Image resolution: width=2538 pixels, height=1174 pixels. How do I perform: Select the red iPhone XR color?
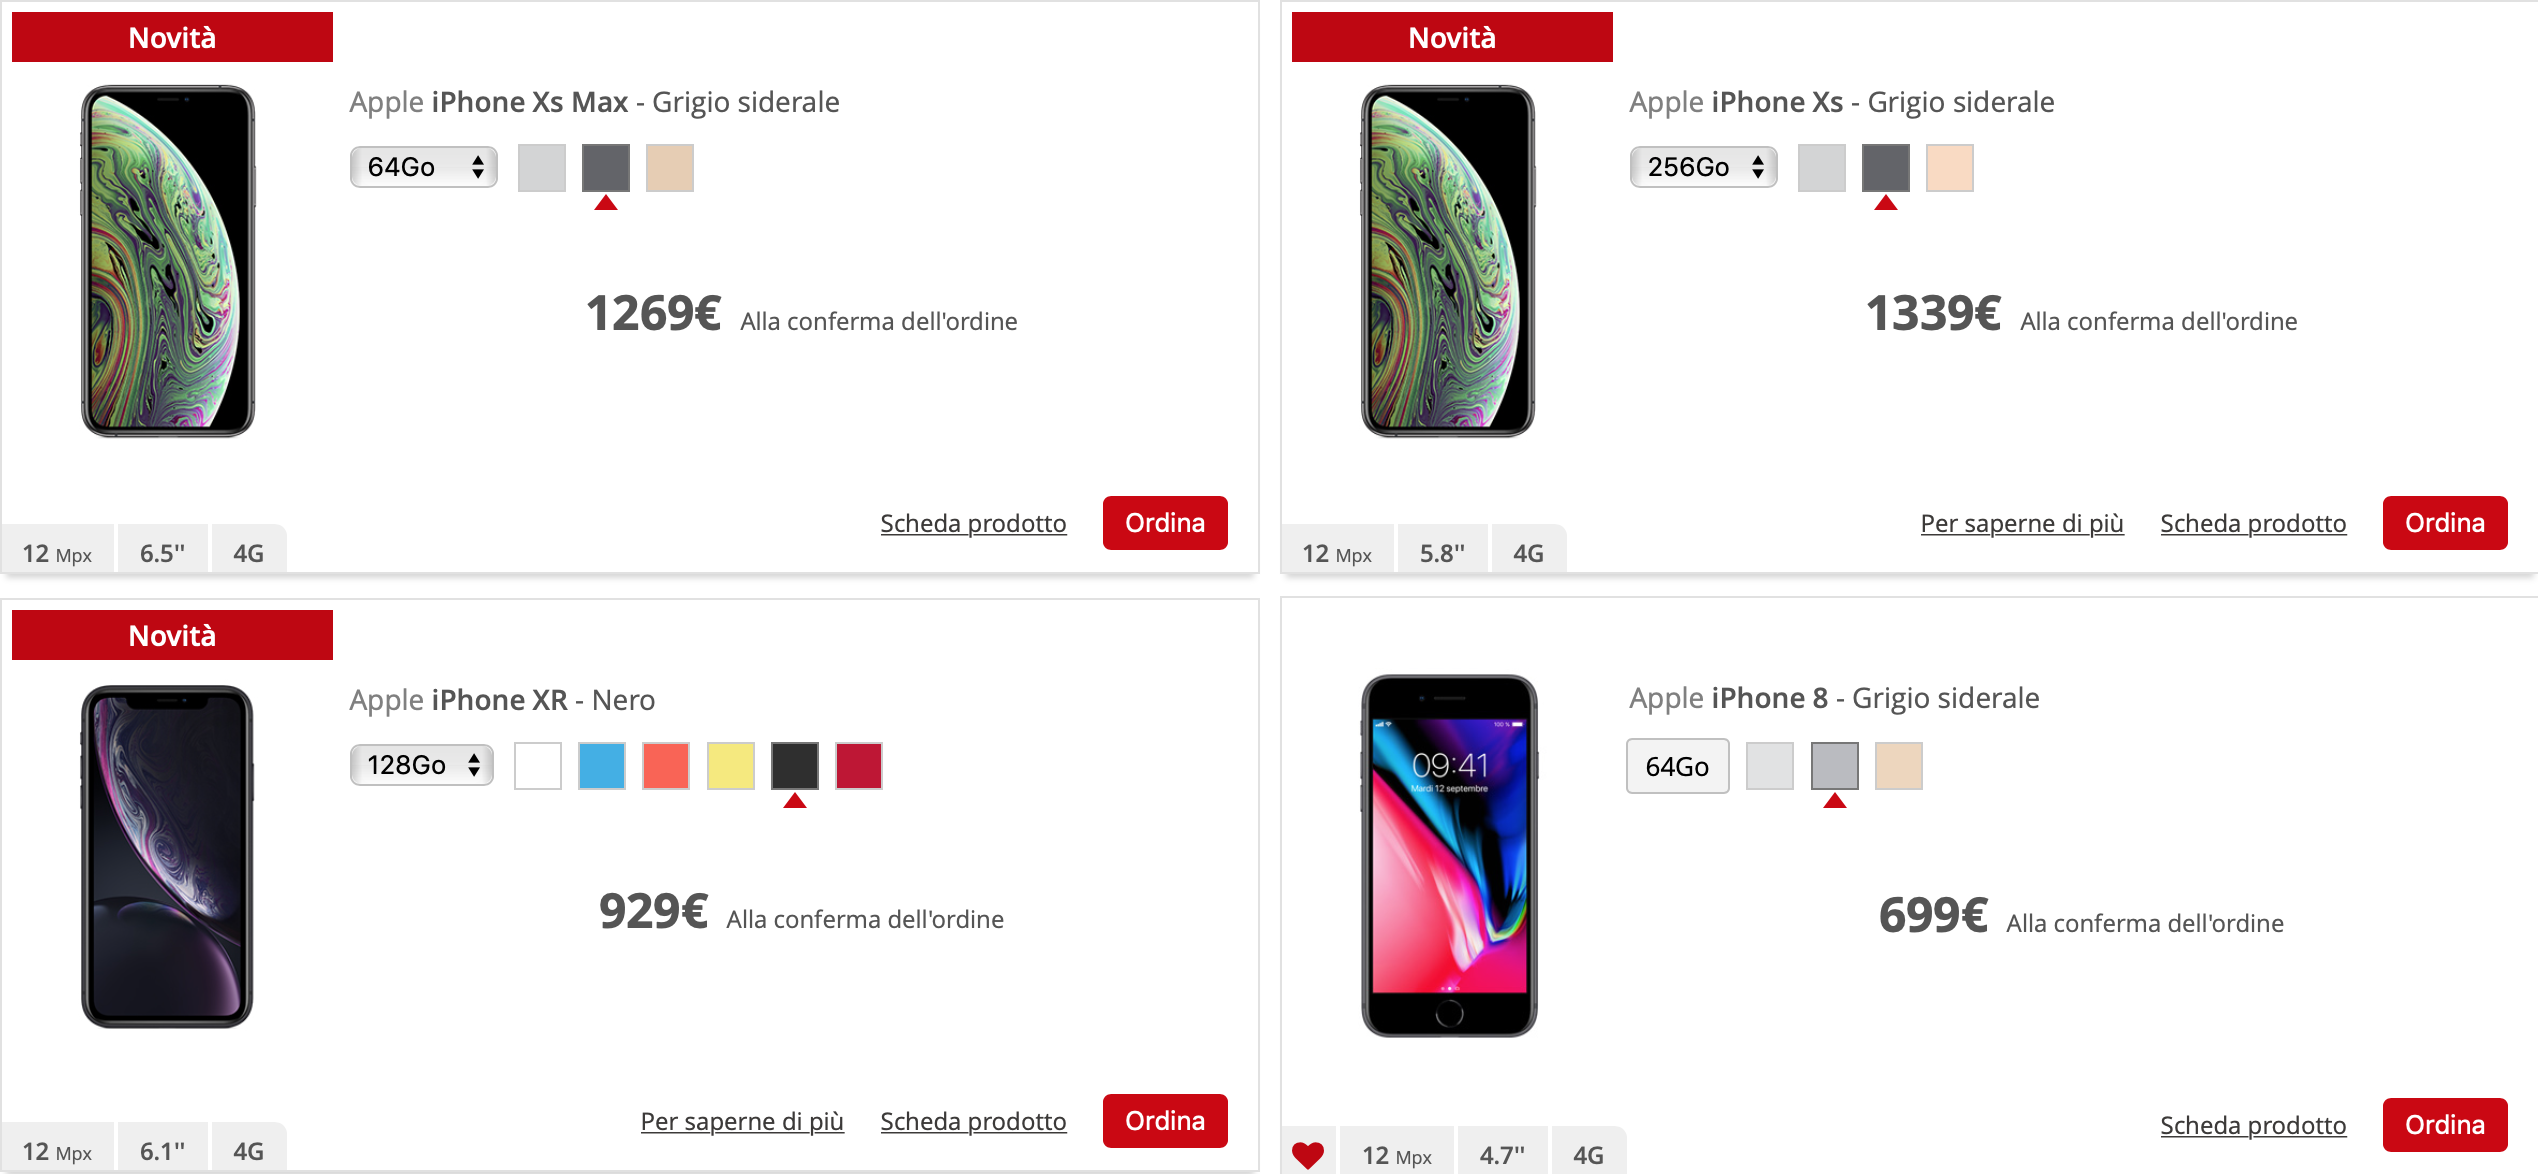858,765
